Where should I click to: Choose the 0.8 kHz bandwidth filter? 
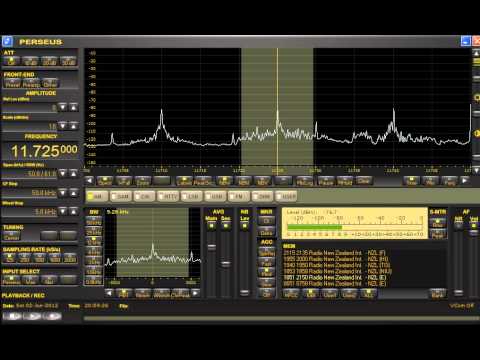pyautogui.click(x=94, y=281)
